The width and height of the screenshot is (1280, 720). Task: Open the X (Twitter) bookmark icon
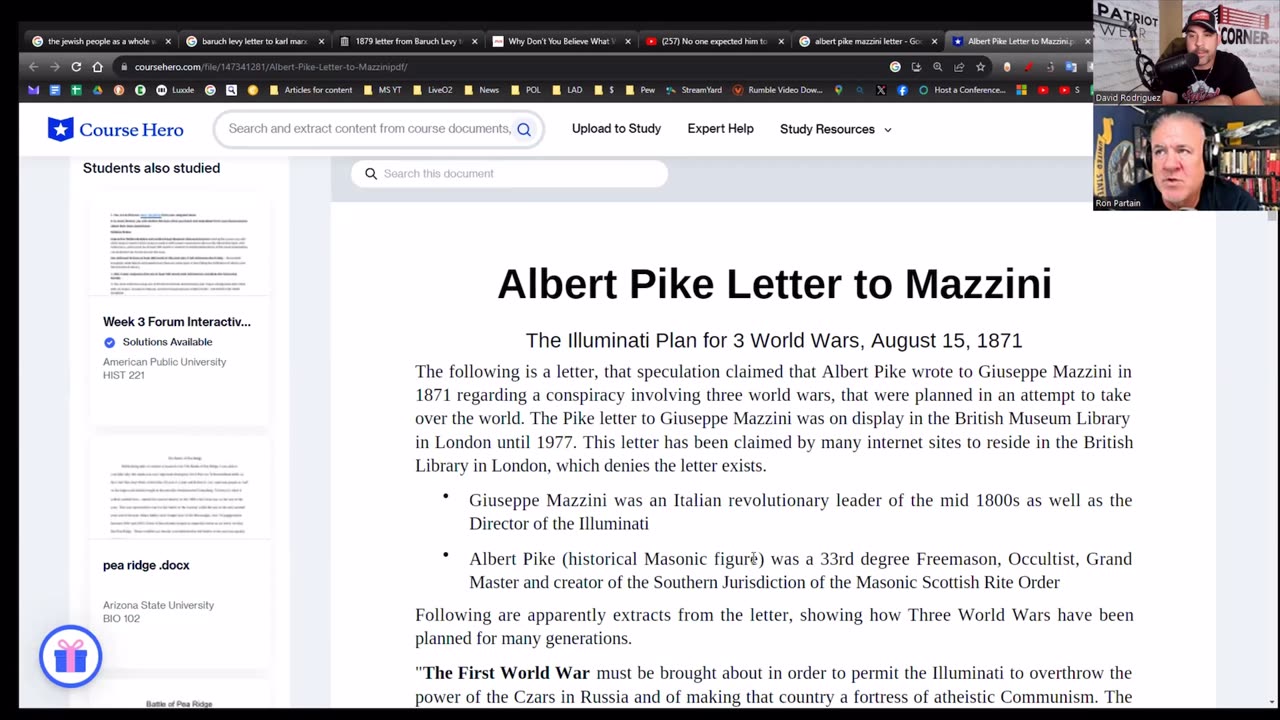[x=881, y=90]
